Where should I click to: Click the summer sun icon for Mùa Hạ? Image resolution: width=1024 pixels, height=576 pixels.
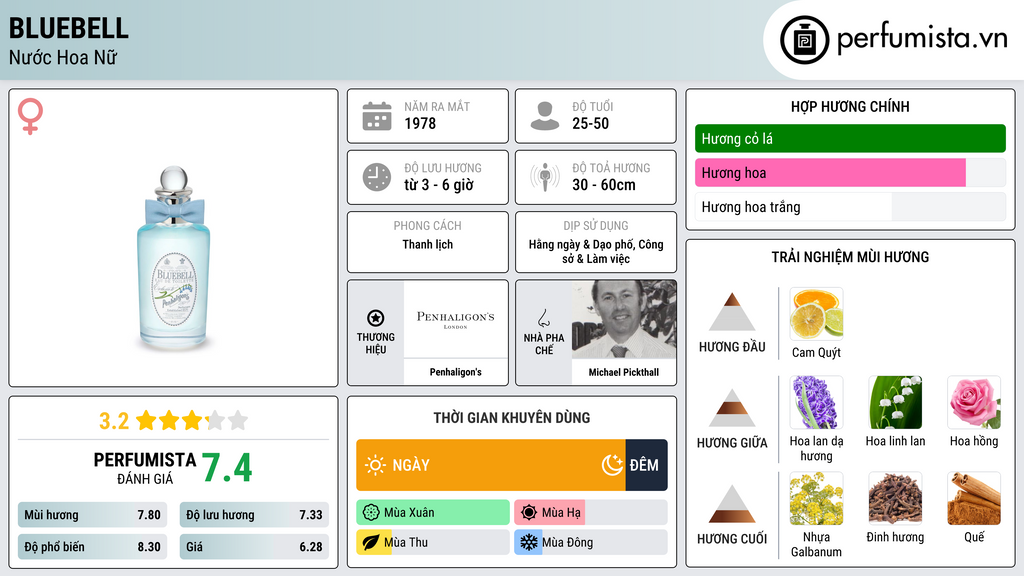(529, 513)
